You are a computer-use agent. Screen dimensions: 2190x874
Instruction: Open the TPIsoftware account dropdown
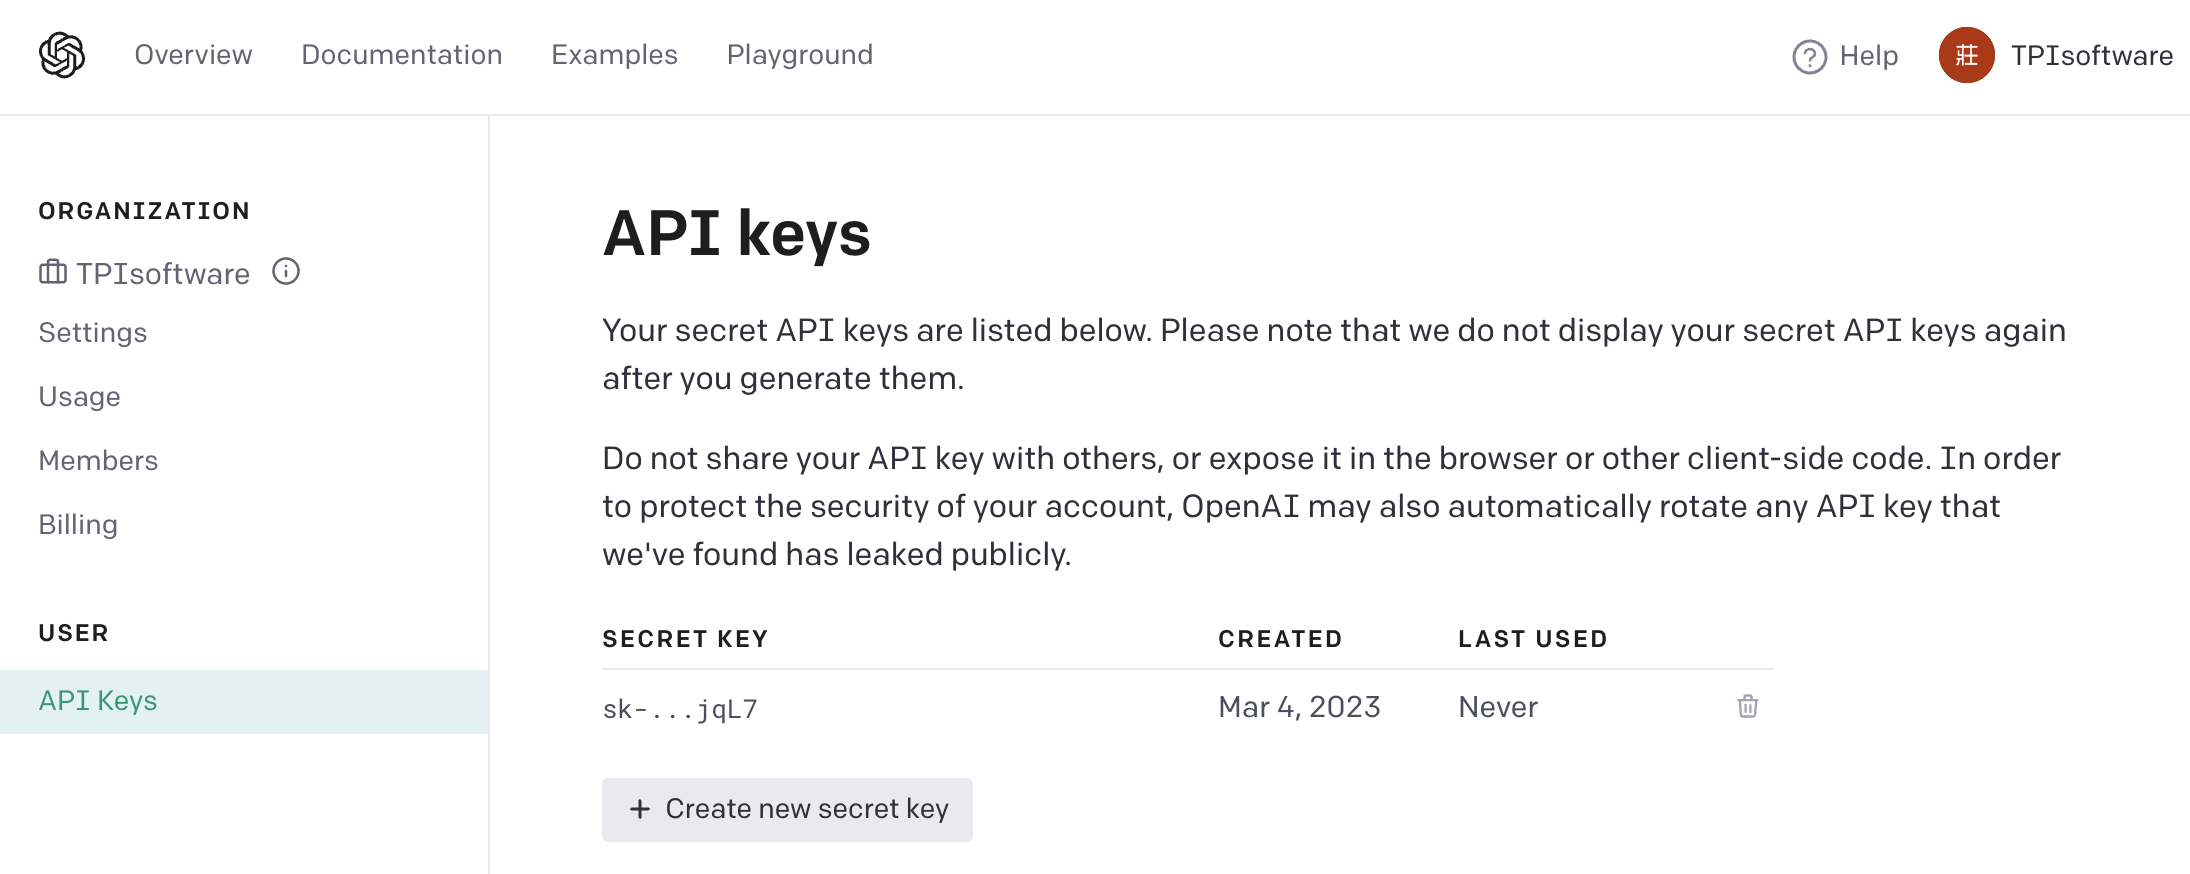pos(2091,56)
